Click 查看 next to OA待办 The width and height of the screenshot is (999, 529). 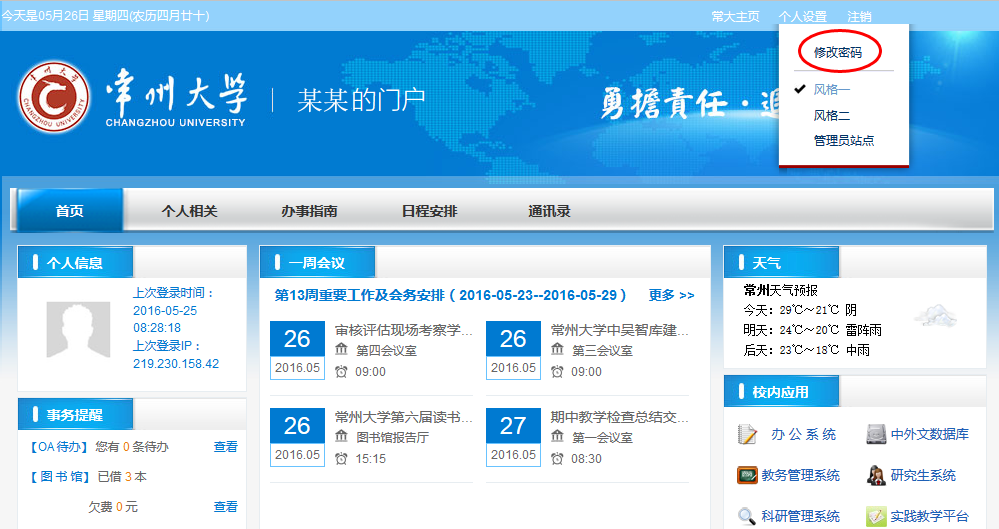226,447
